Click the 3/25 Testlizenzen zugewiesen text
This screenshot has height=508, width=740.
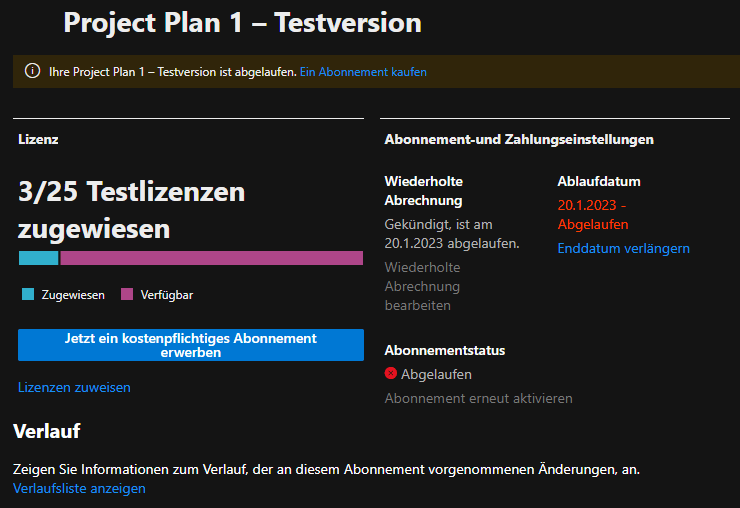[132, 210]
